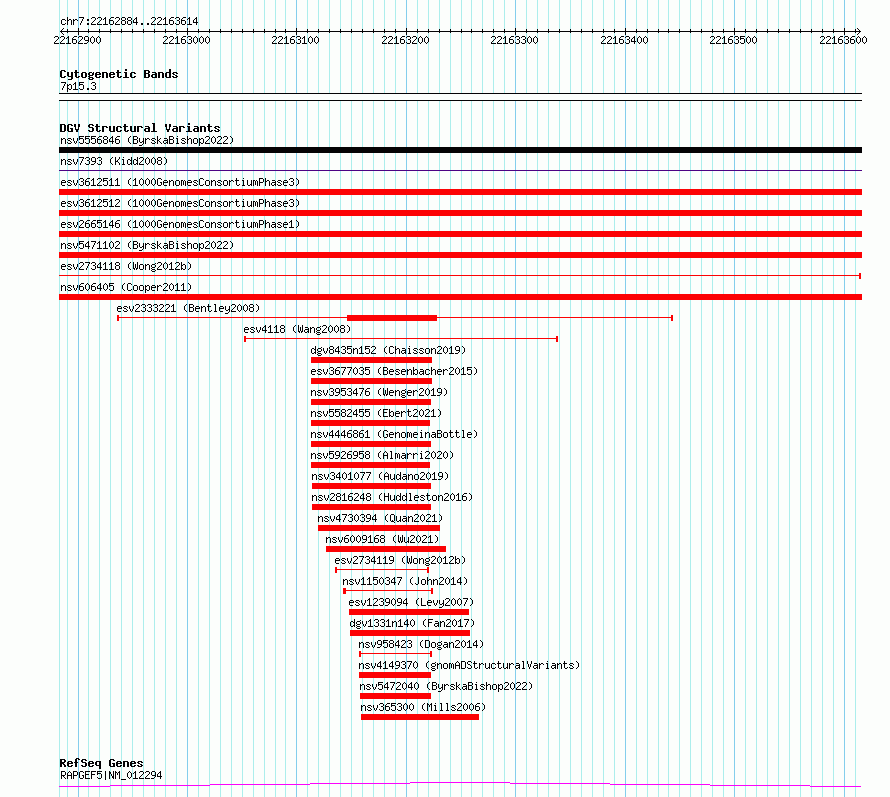890x797 pixels.
Task: Click nsv5582455 (Ebert2021) label
Action: pyautogui.click(x=376, y=413)
